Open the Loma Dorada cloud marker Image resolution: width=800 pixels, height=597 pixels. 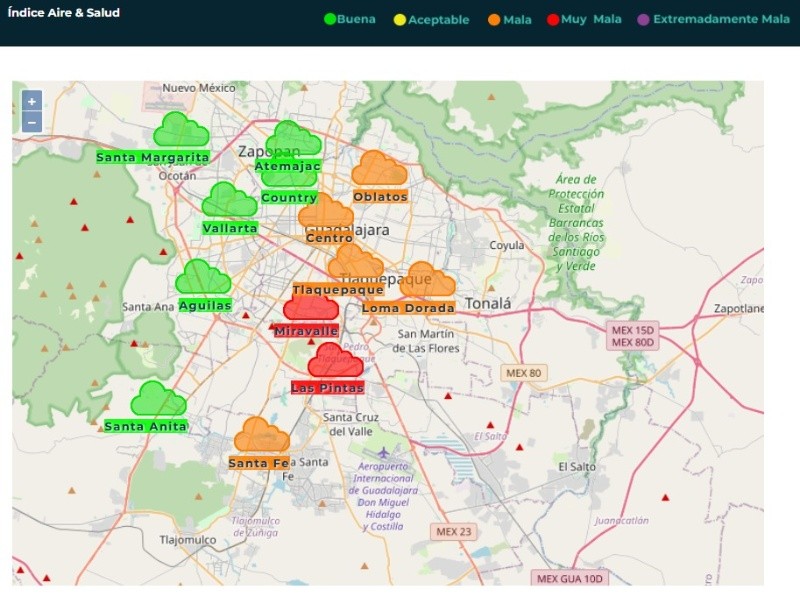[428, 281]
